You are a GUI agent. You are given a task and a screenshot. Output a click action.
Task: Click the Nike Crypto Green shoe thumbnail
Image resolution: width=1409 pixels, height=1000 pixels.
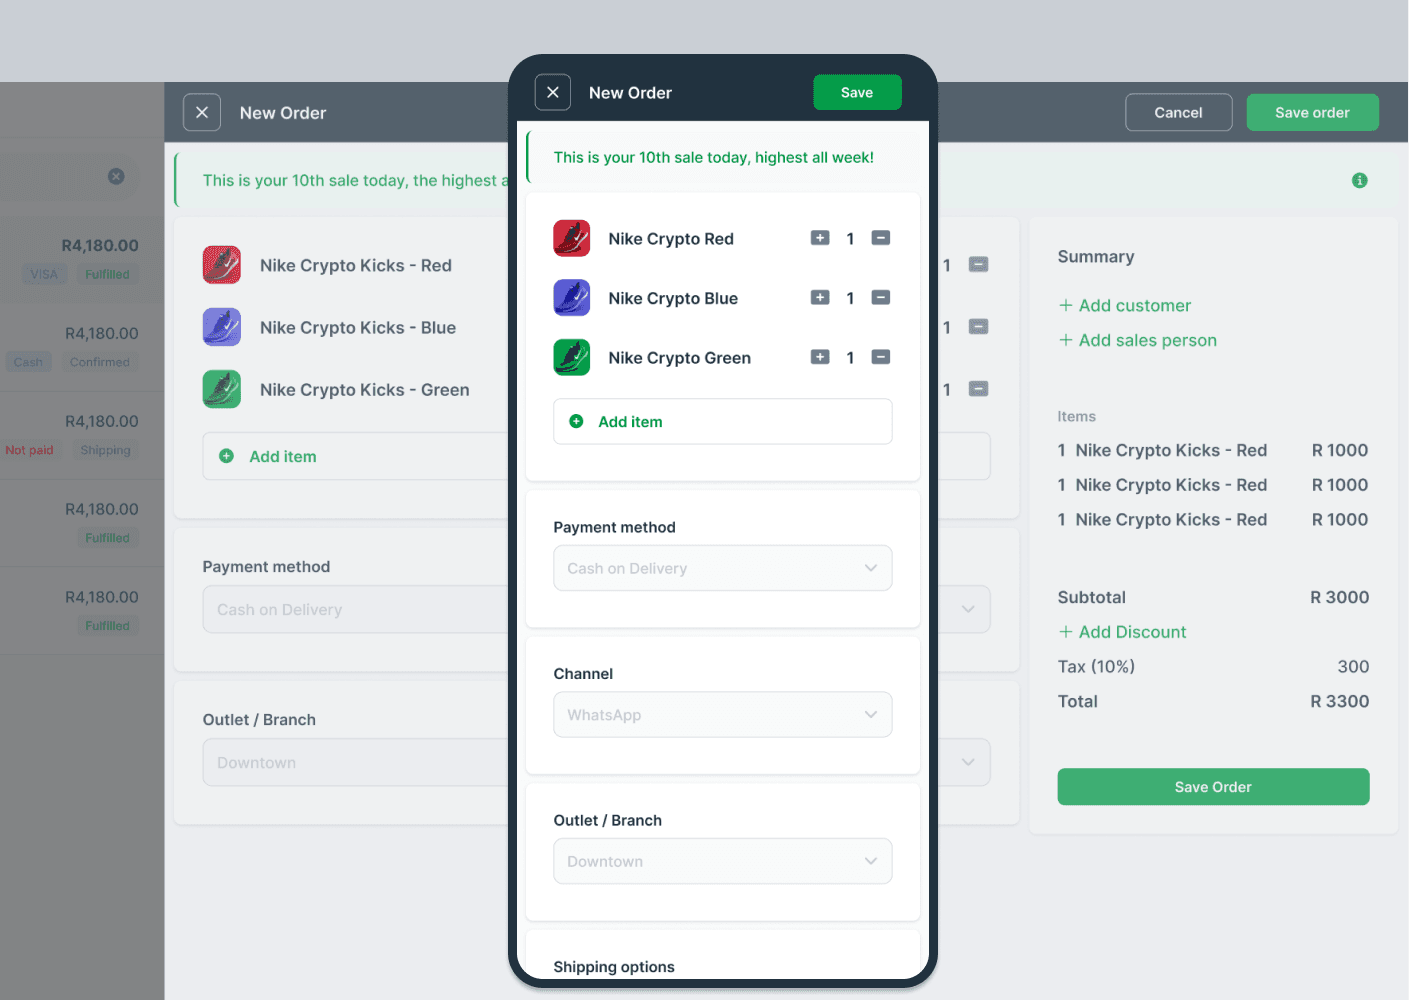point(572,357)
